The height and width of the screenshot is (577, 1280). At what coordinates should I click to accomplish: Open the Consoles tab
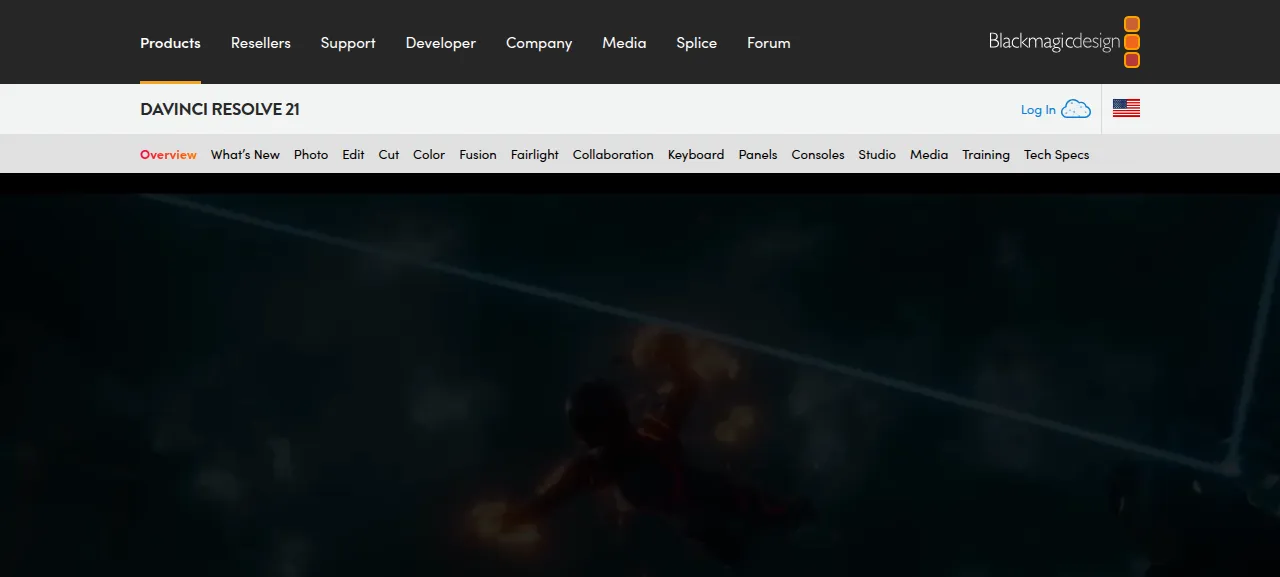818,154
